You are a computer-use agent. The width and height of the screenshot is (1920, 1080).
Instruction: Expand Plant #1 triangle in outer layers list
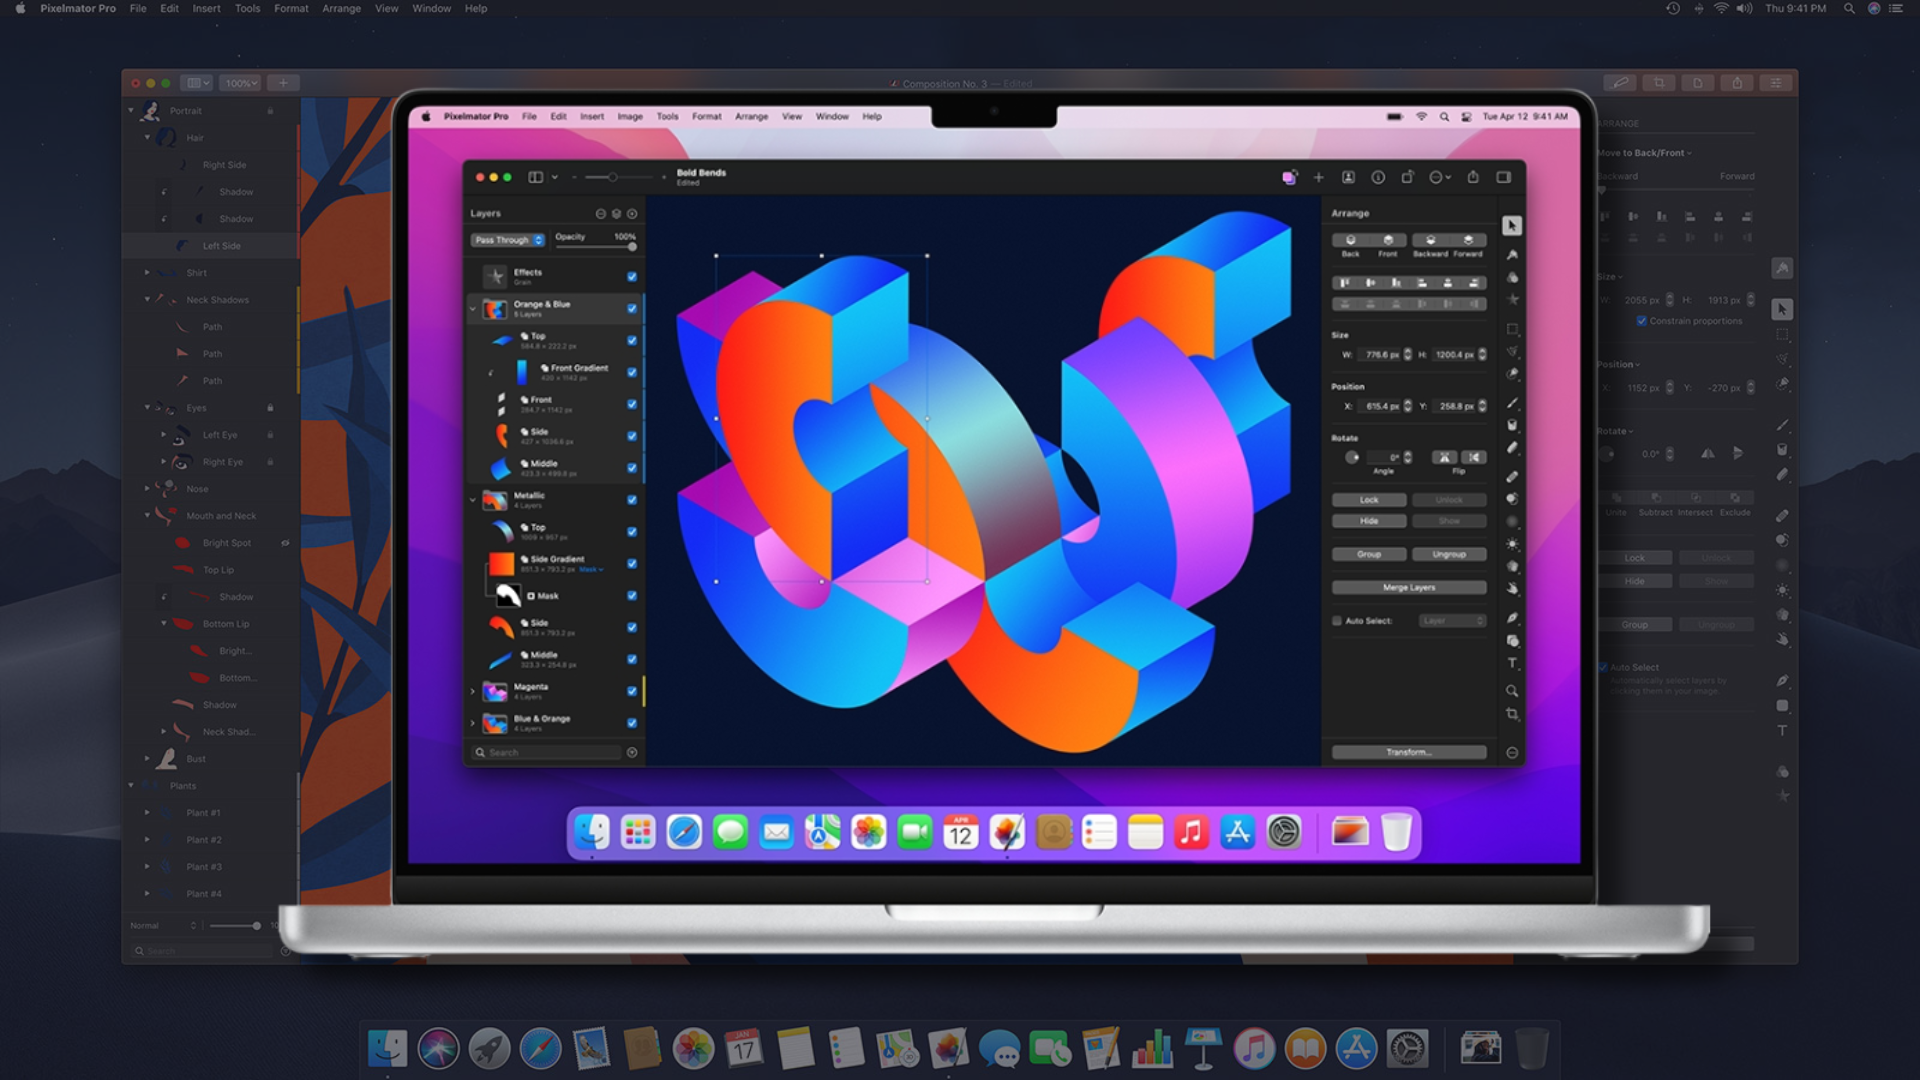pos(147,812)
